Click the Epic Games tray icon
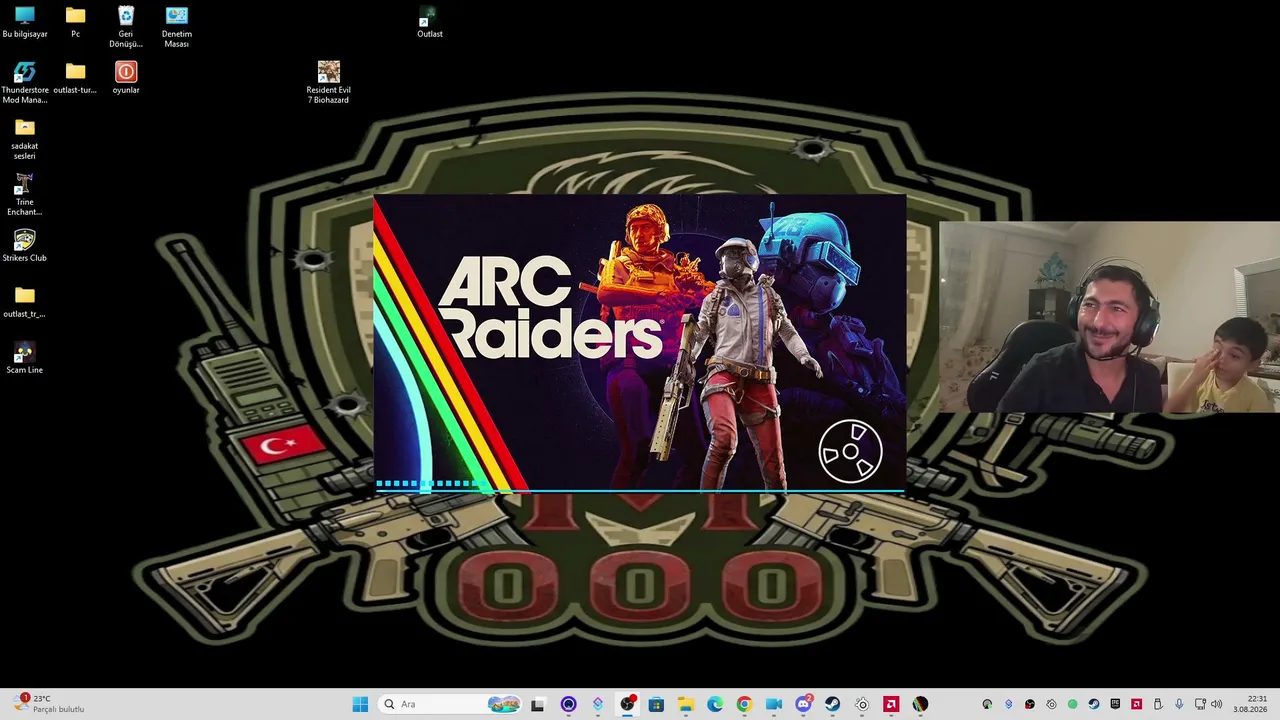 pyautogui.click(x=1115, y=704)
